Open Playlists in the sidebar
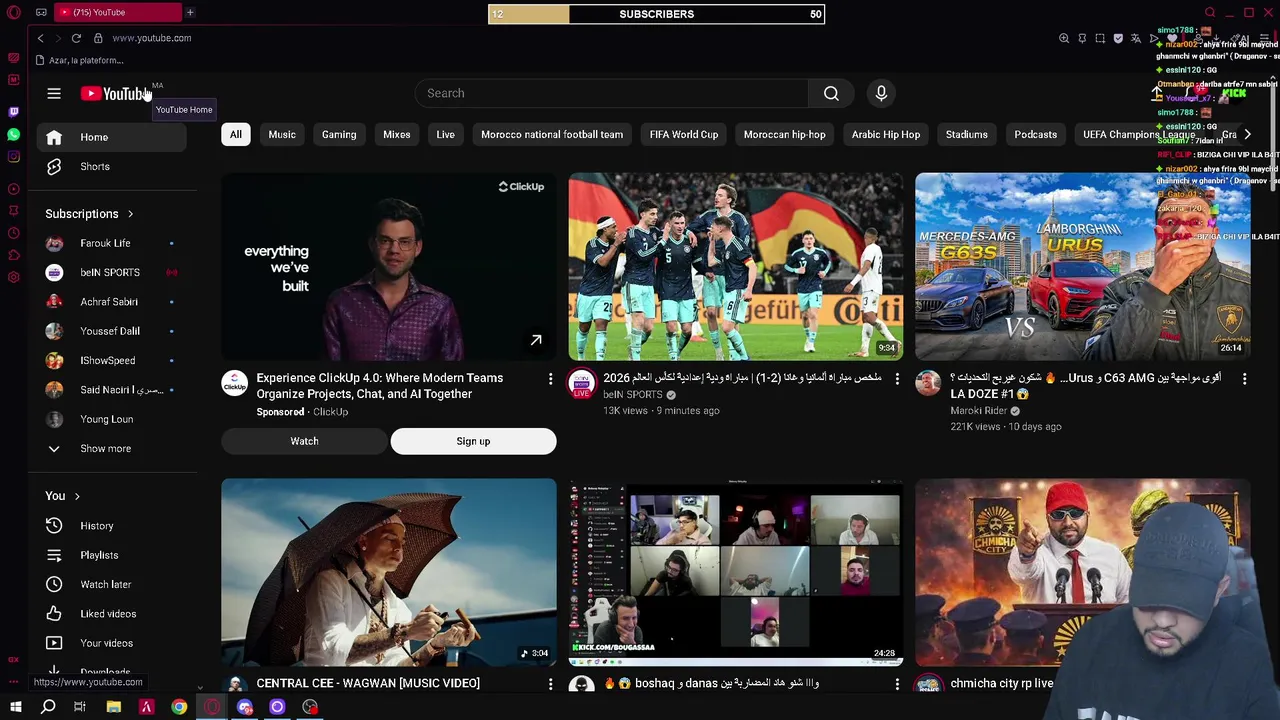This screenshot has width=1280, height=720. tap(112, 555)
